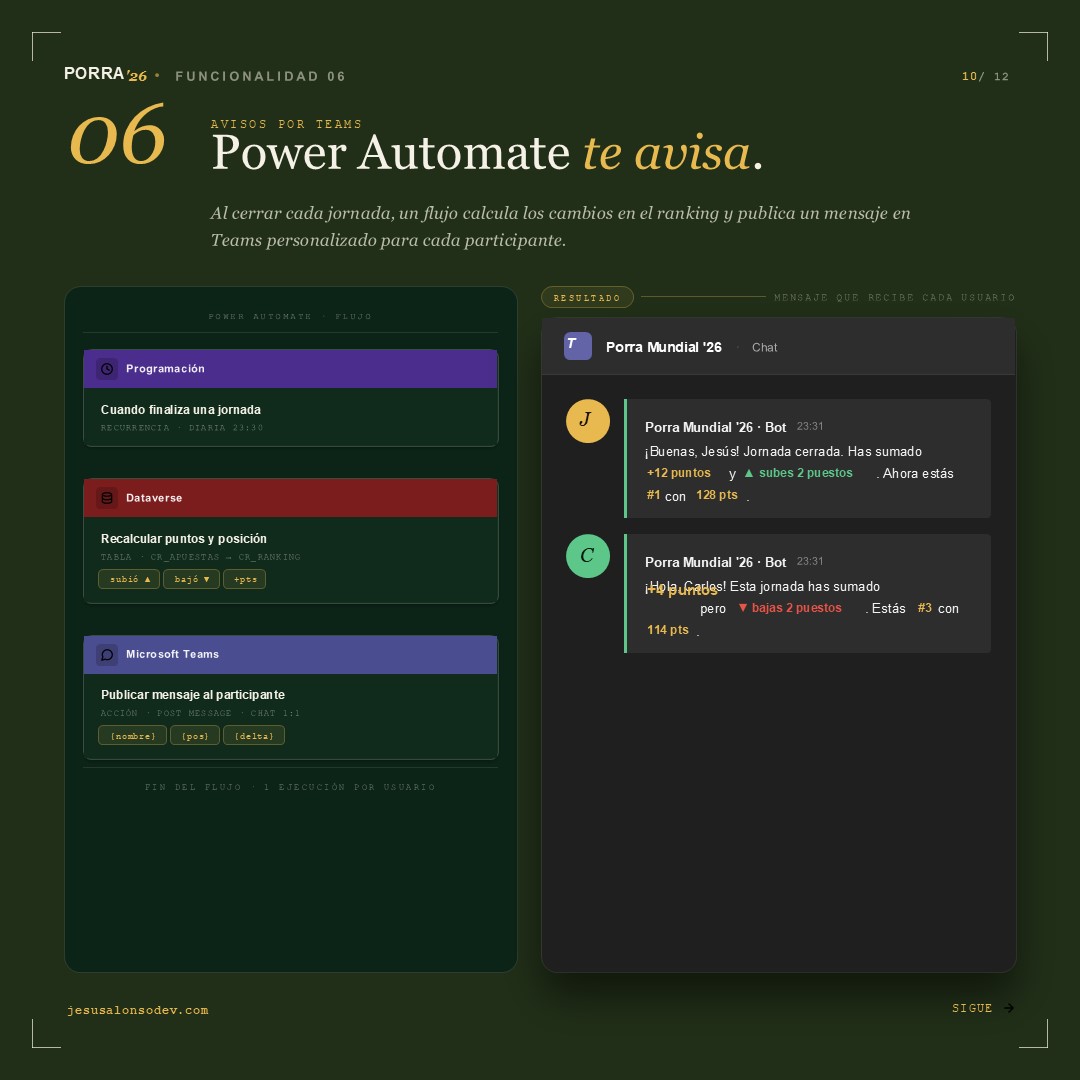This screenshot has height=1080, width=1080.
Task: Click the '10/ 12' page counter
Action: pyautogui.click(x=985, y=76)
